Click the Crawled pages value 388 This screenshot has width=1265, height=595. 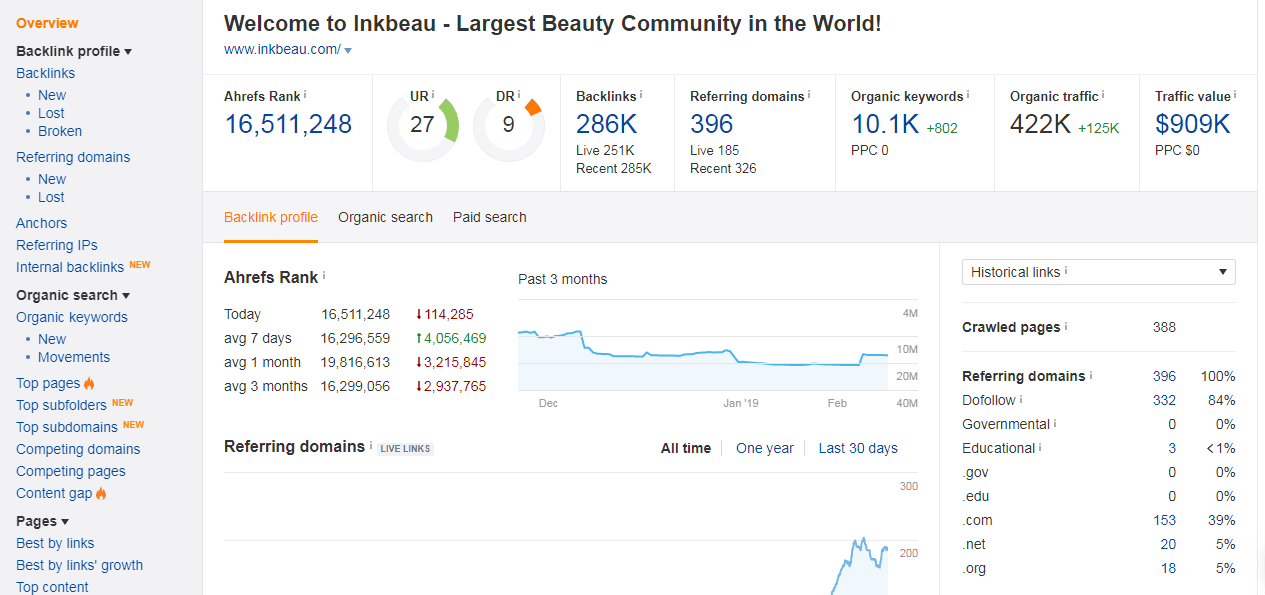point(1164,327)
